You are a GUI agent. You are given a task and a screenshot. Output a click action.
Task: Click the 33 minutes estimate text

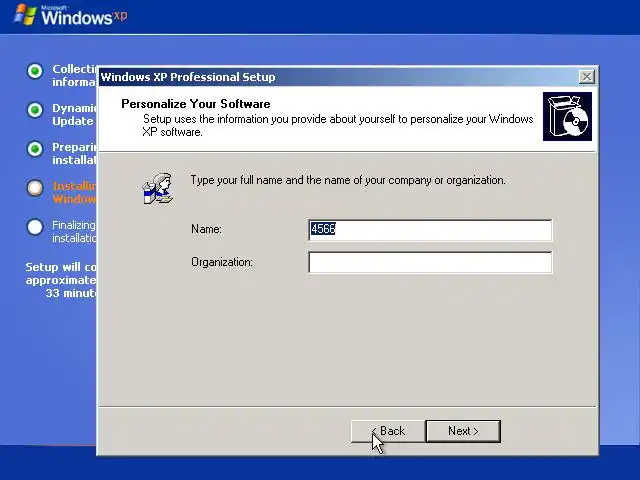point(71,293)
